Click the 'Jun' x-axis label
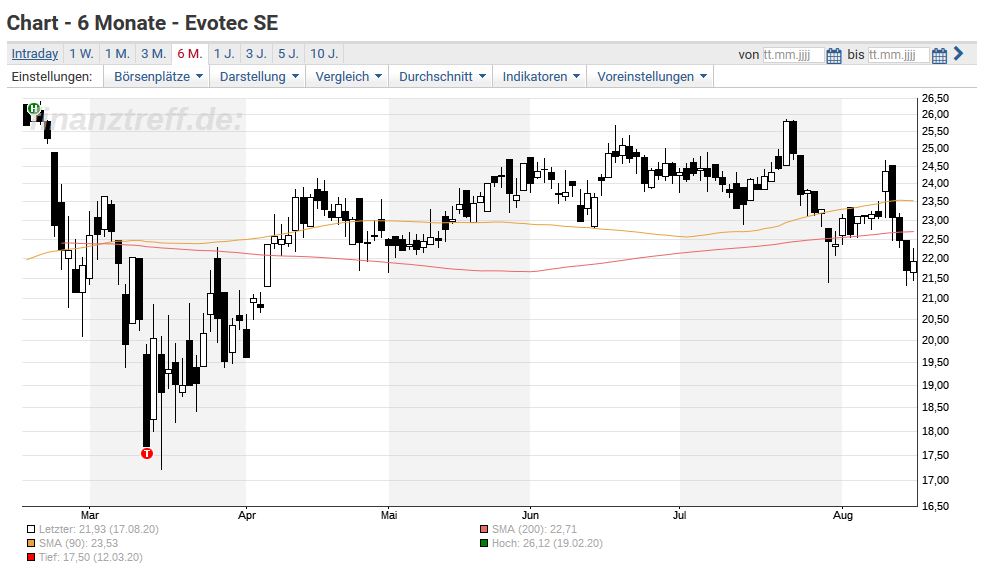 coord(530,515)
